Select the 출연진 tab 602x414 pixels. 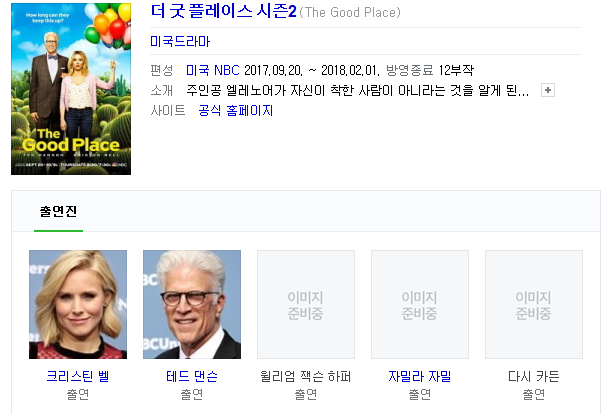(x=58, y=211)
